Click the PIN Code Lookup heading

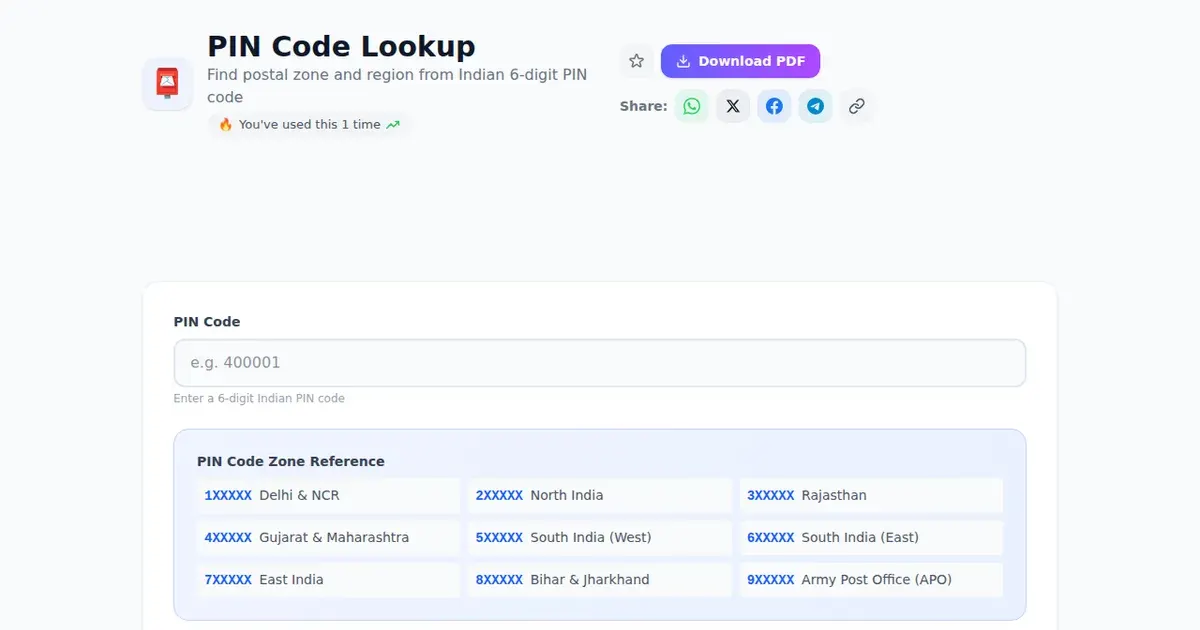point(341,46)
